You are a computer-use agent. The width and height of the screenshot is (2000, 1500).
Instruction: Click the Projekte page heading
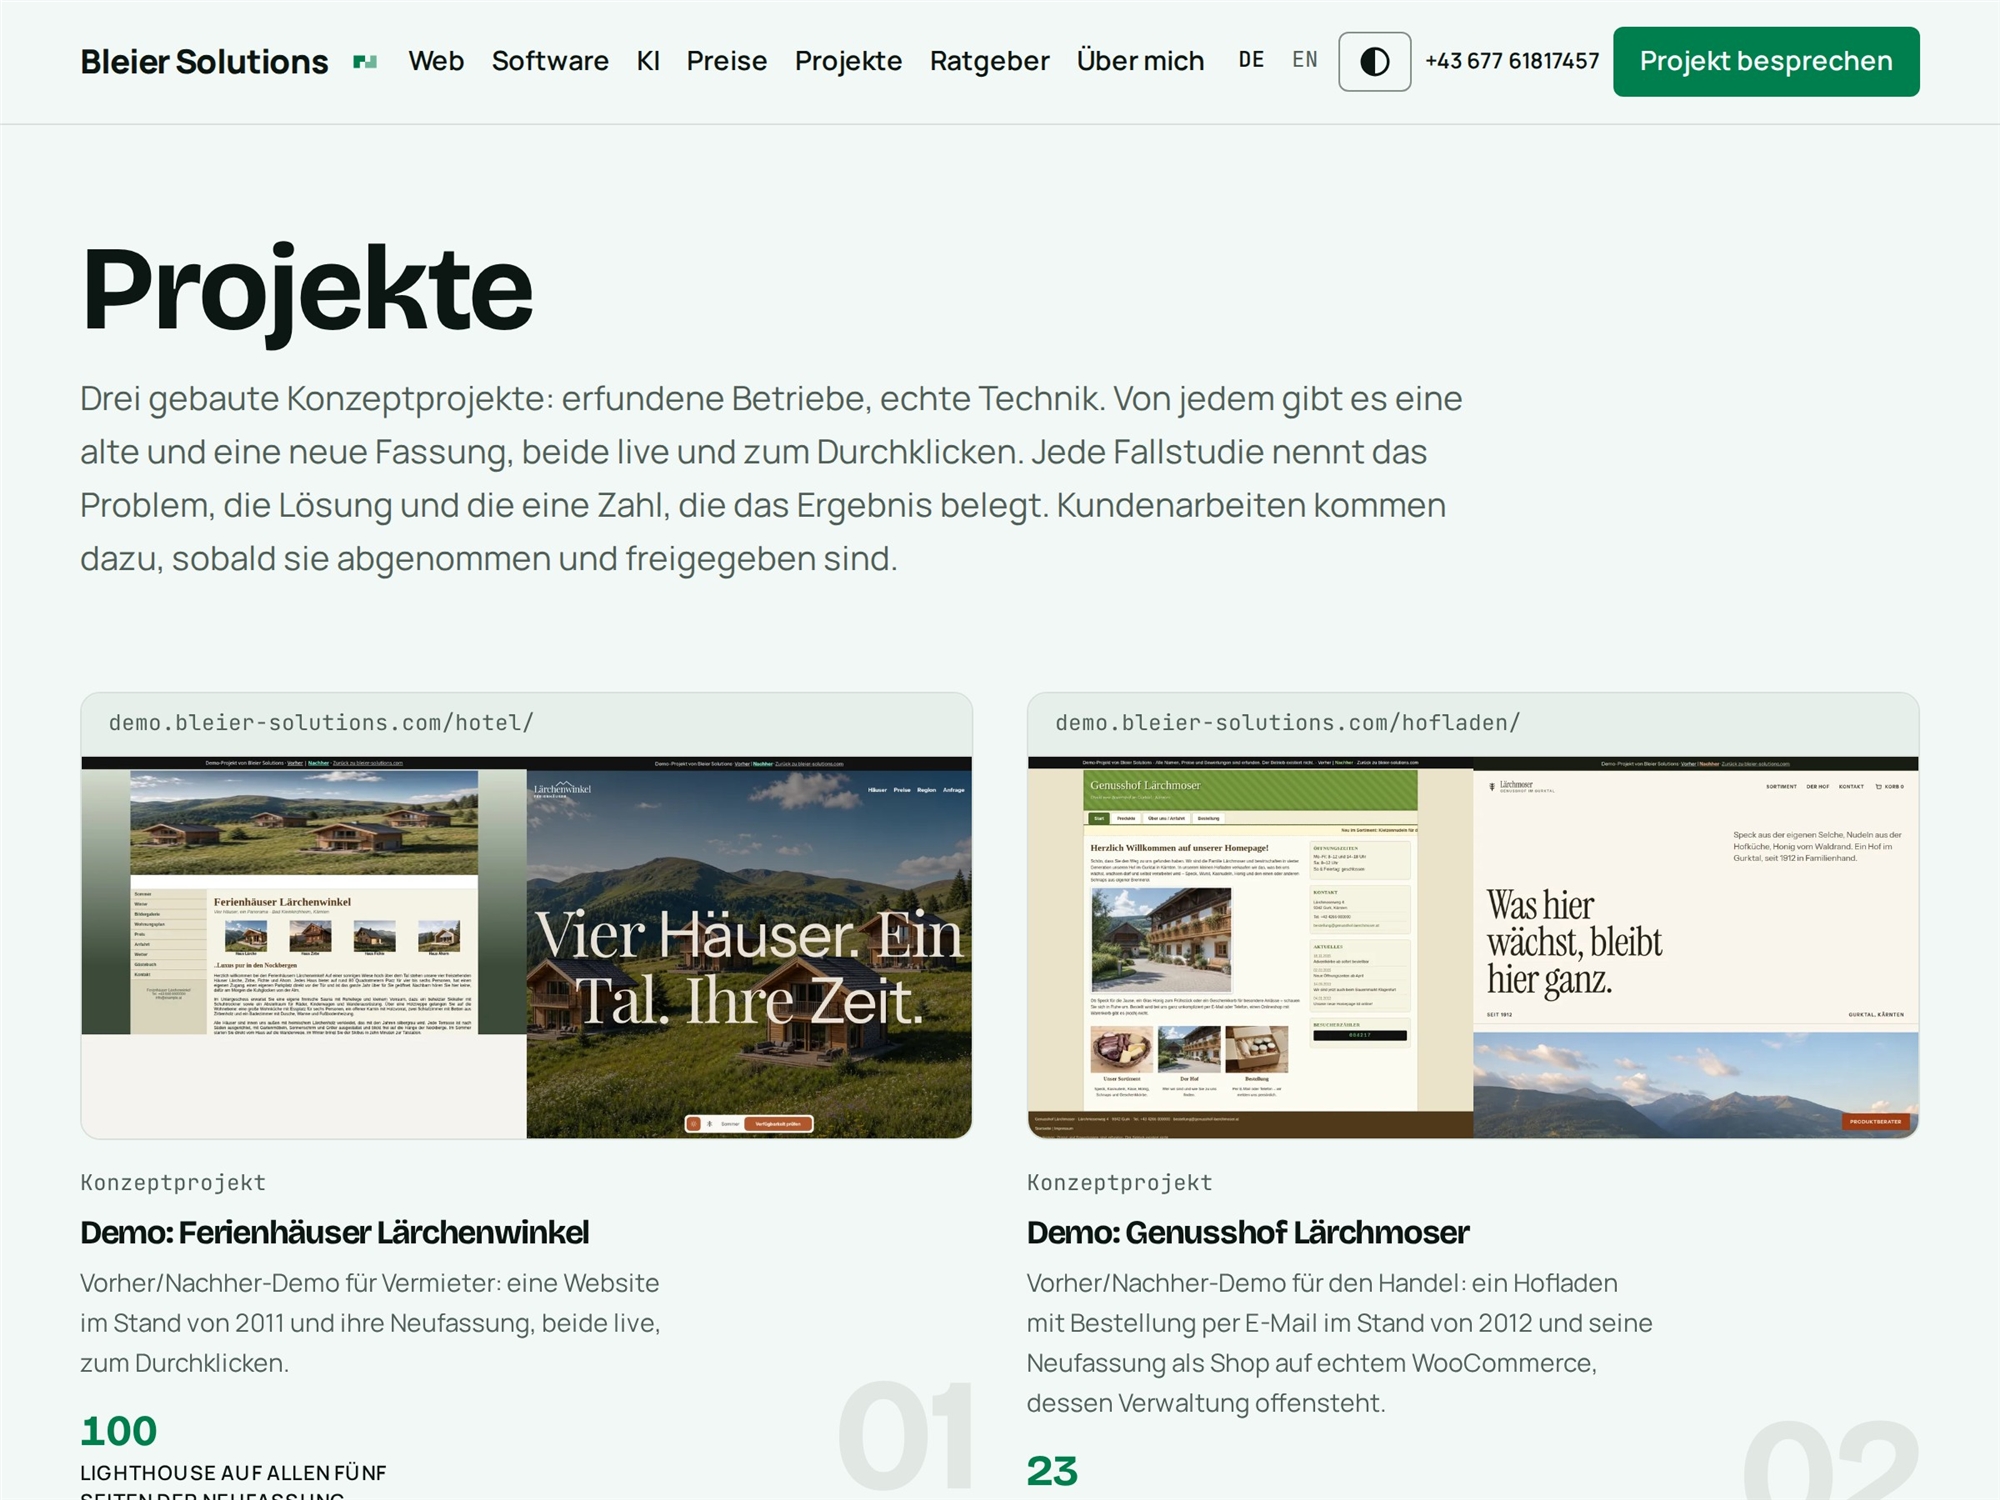click(307, 290)
